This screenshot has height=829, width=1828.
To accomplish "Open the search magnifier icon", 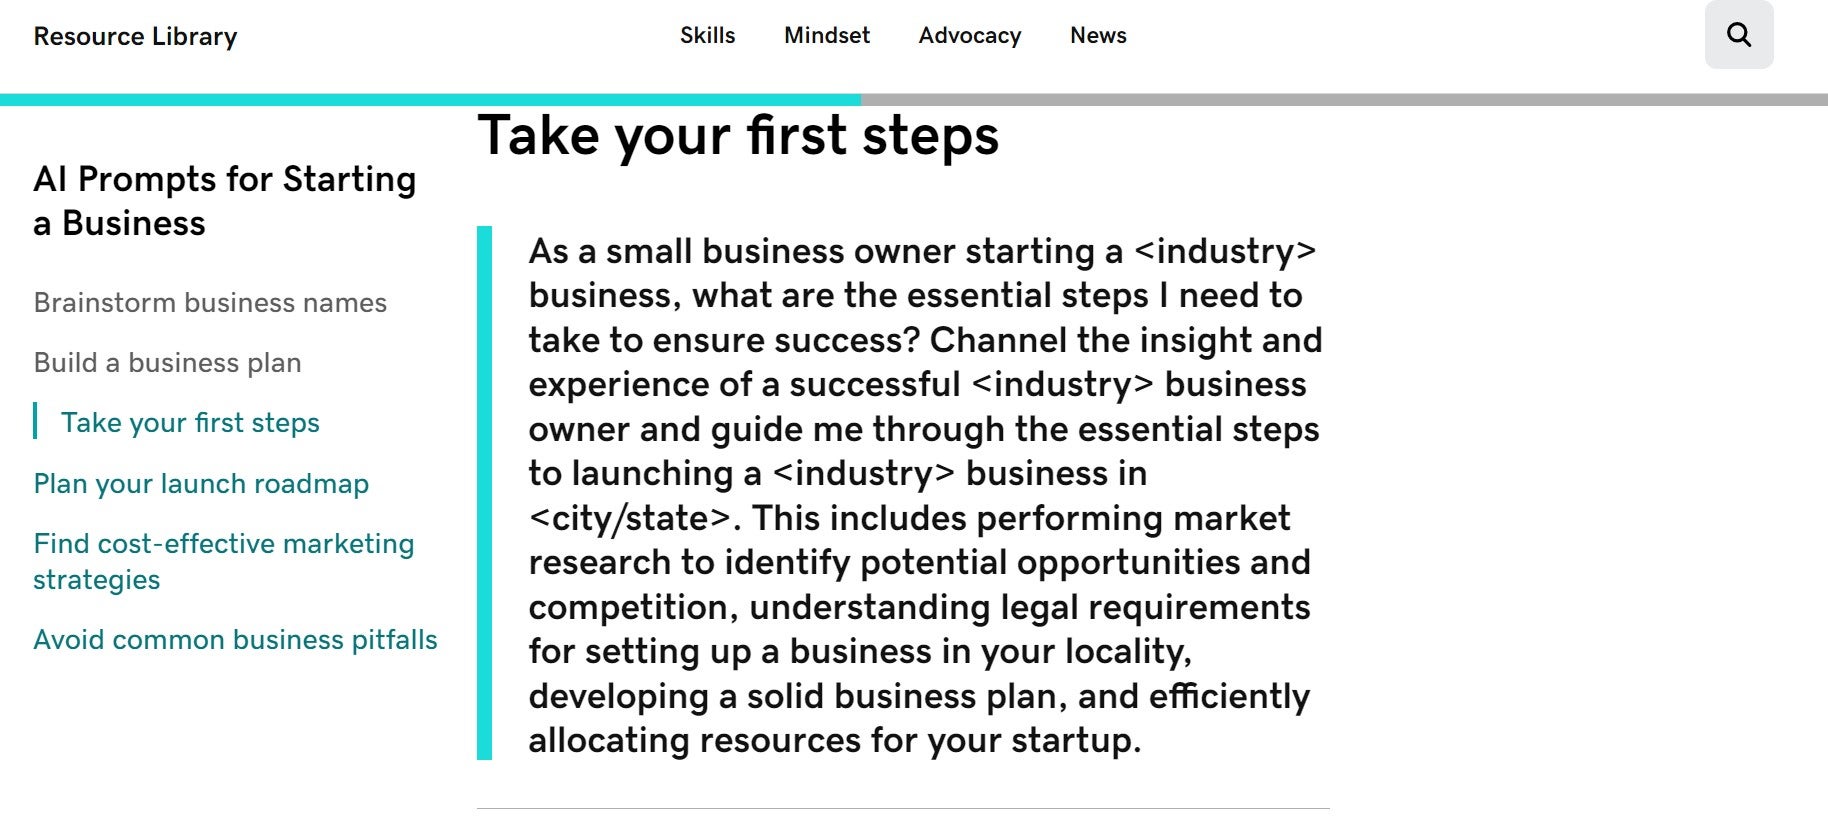I will (x=1739, y=35).
